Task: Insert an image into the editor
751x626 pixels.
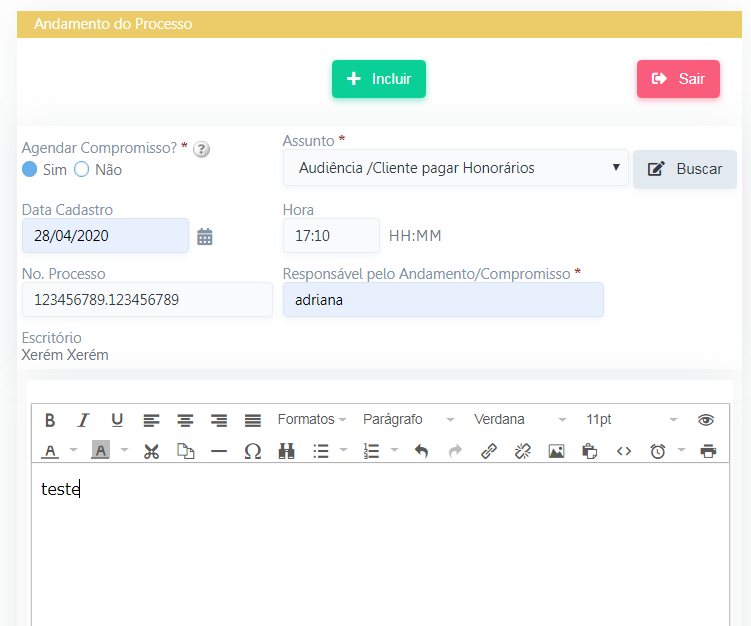Action: [556, 451]
